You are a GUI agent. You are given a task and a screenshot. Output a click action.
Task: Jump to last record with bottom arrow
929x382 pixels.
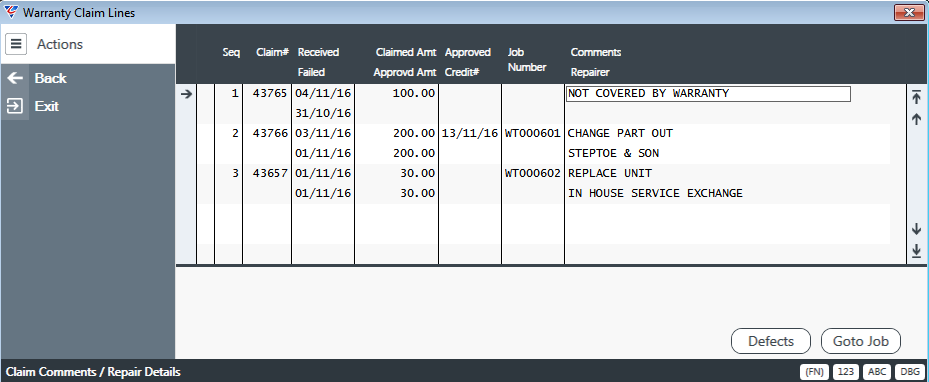click(x=916, y=251)
